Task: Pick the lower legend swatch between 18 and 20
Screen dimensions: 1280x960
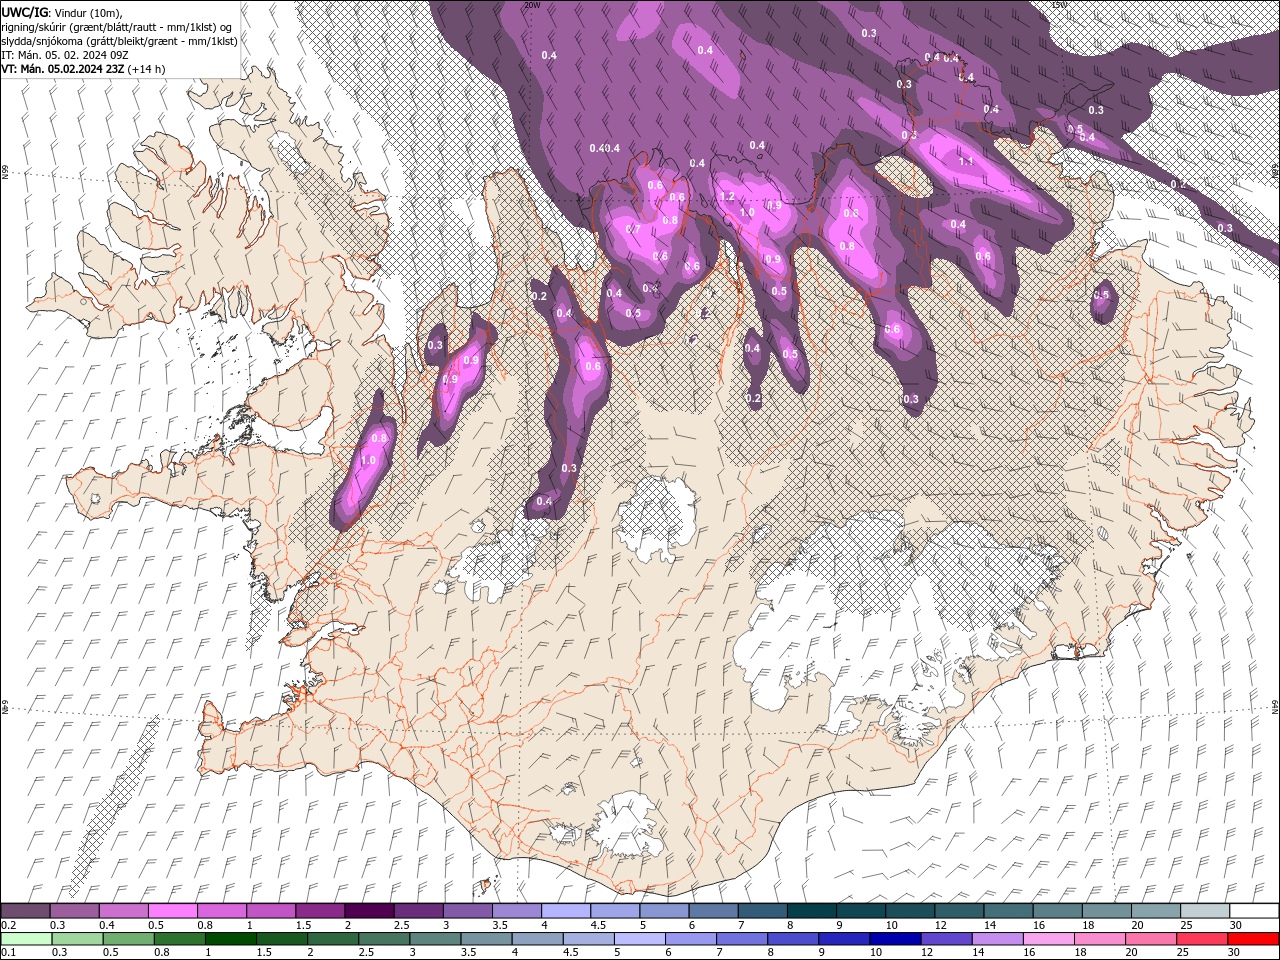Action: tap(1098, 939)
